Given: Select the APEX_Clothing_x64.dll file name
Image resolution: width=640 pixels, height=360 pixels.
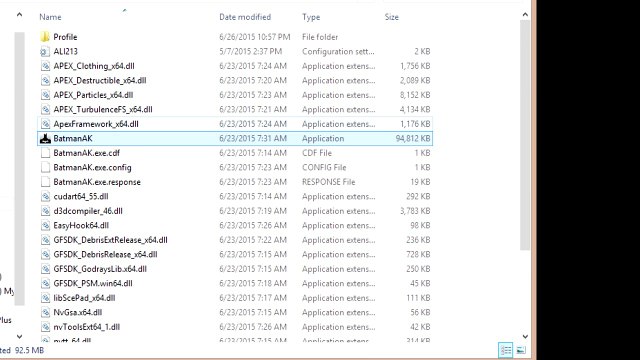Looking at the screenshot, I should (94, 66).
